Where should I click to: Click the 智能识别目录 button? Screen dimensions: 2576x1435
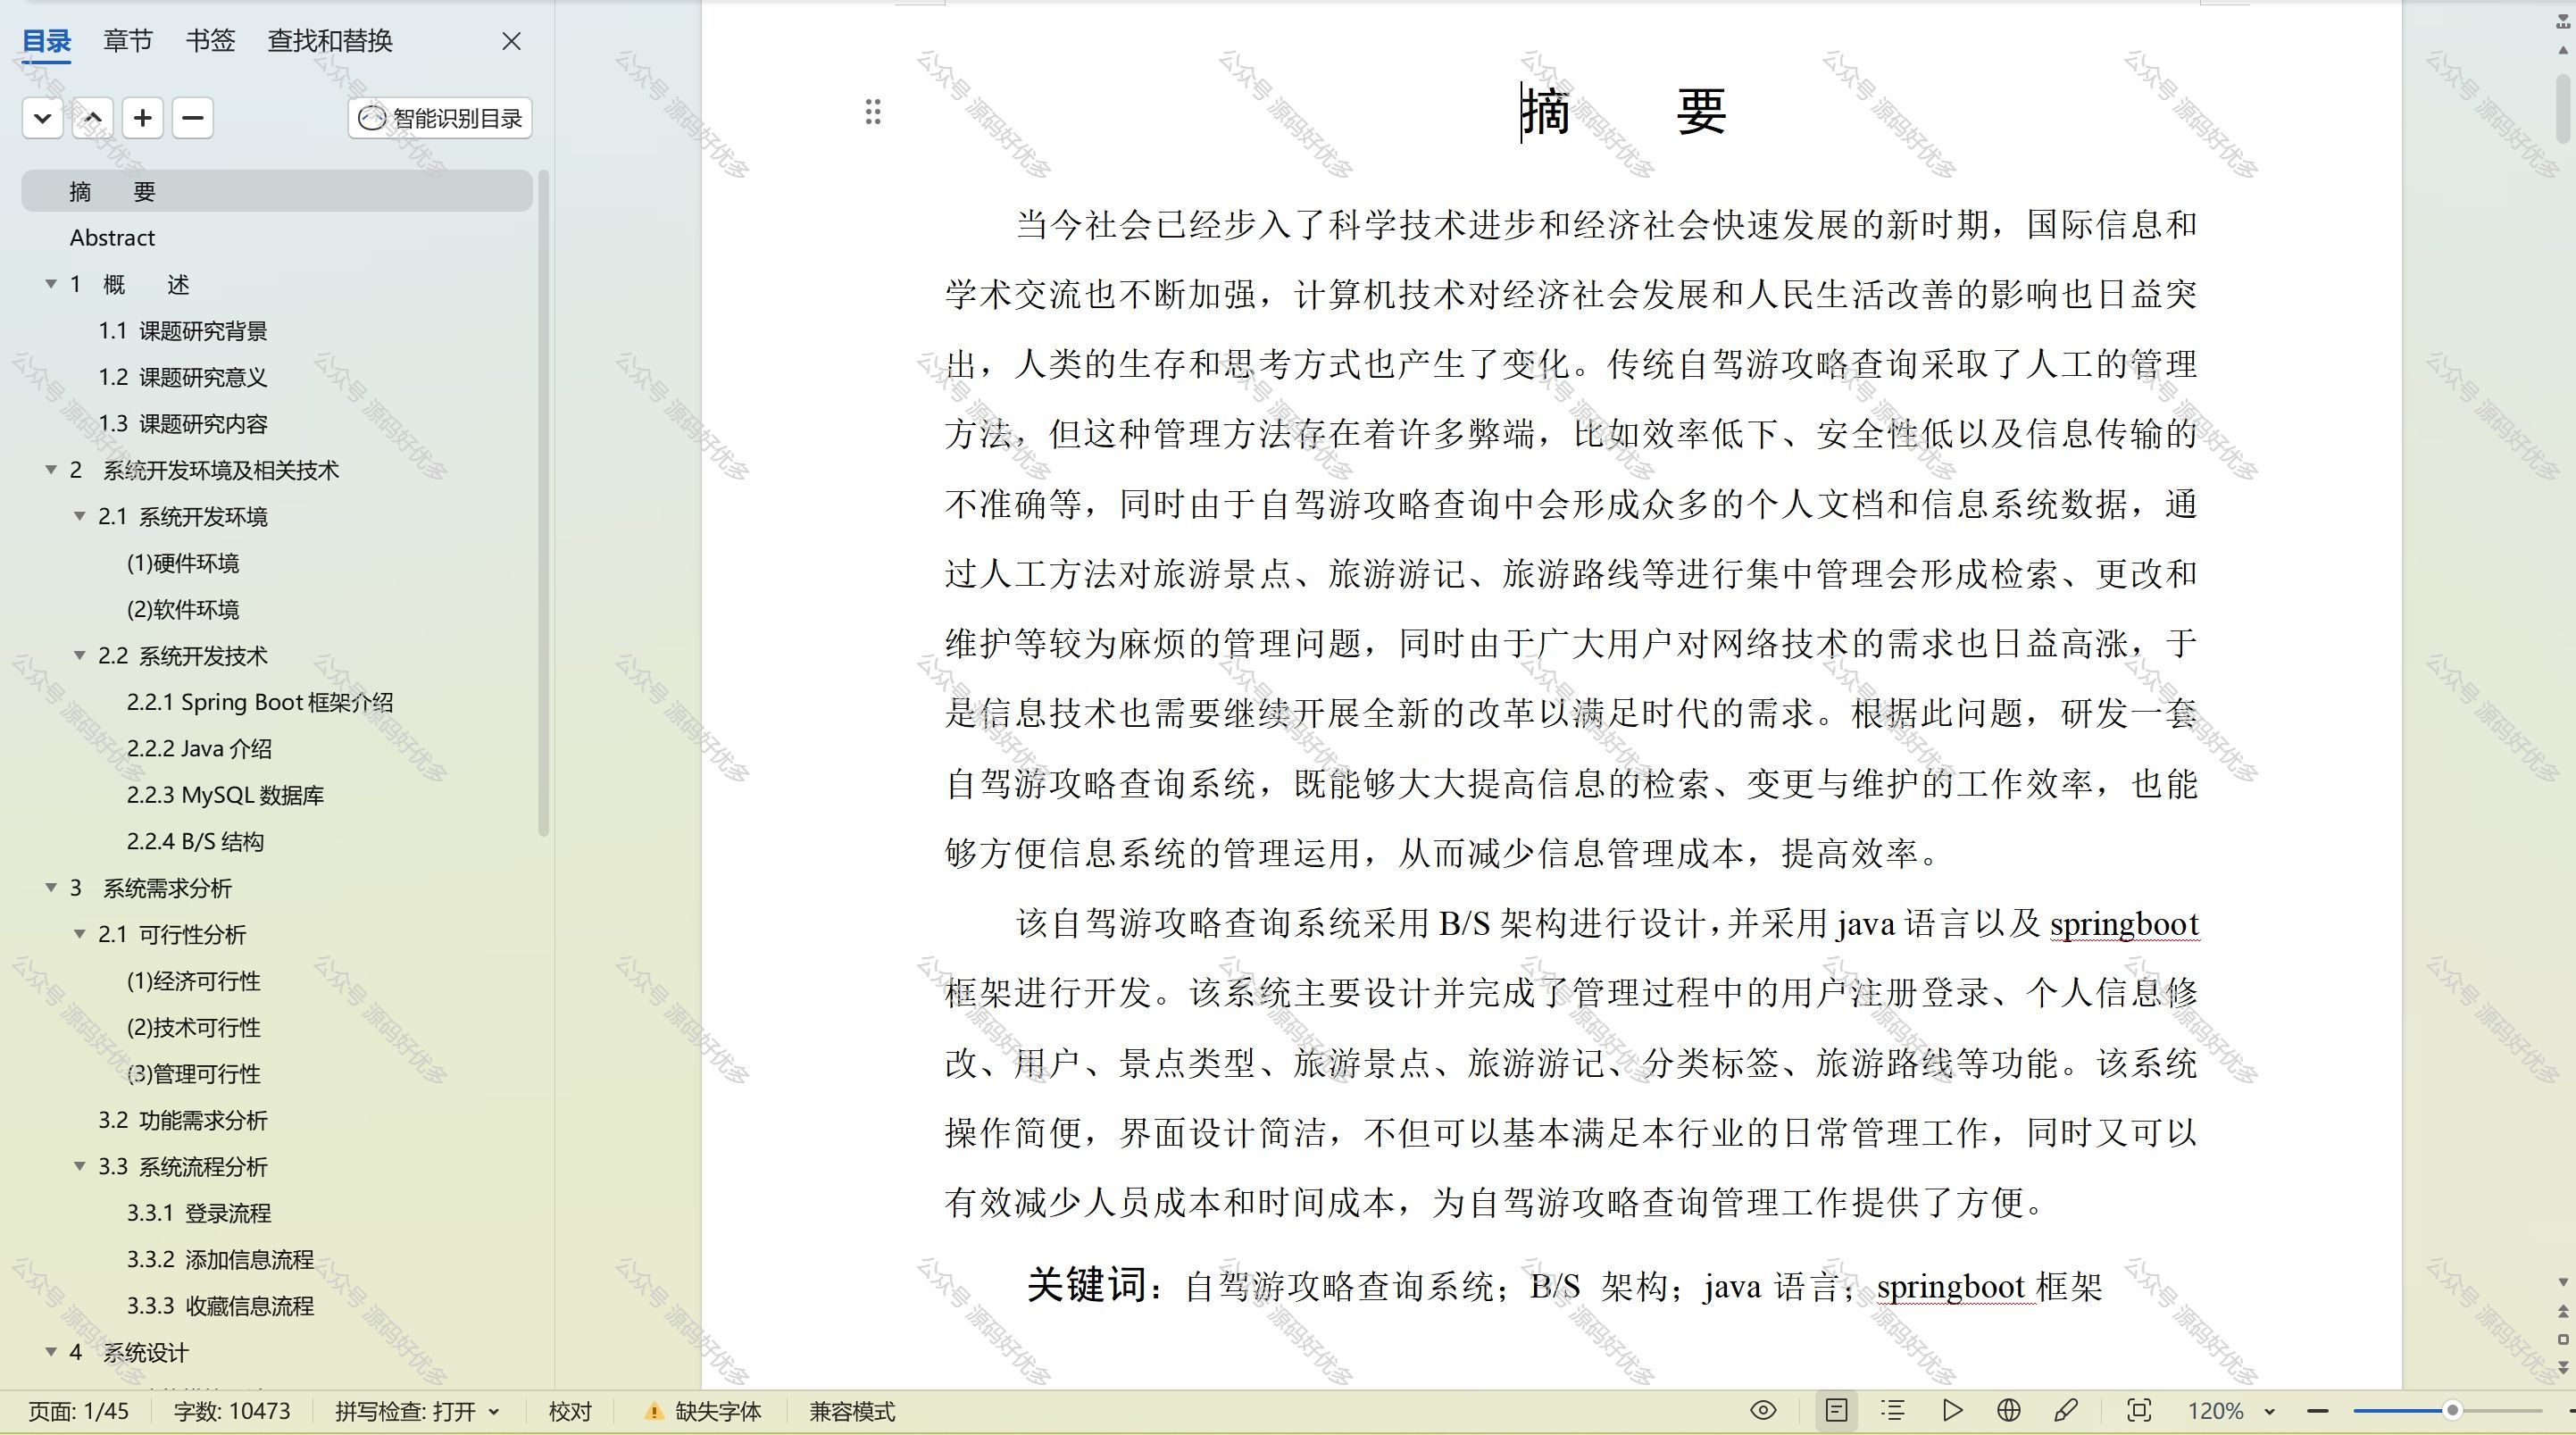click(440, 118)
